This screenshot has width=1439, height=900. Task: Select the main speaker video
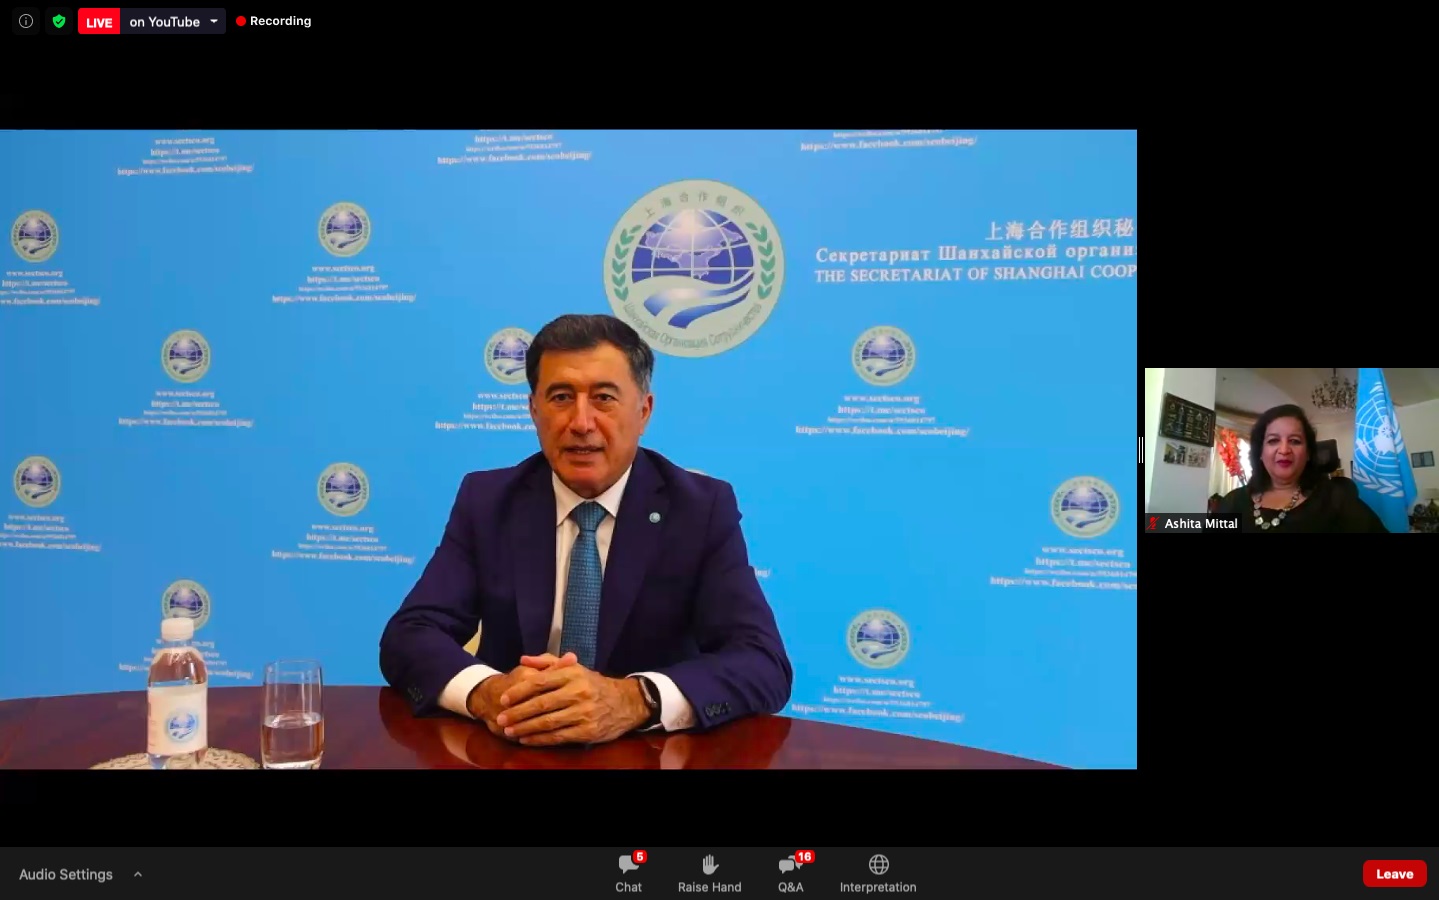pyautogui.click(x=568, y=449)
